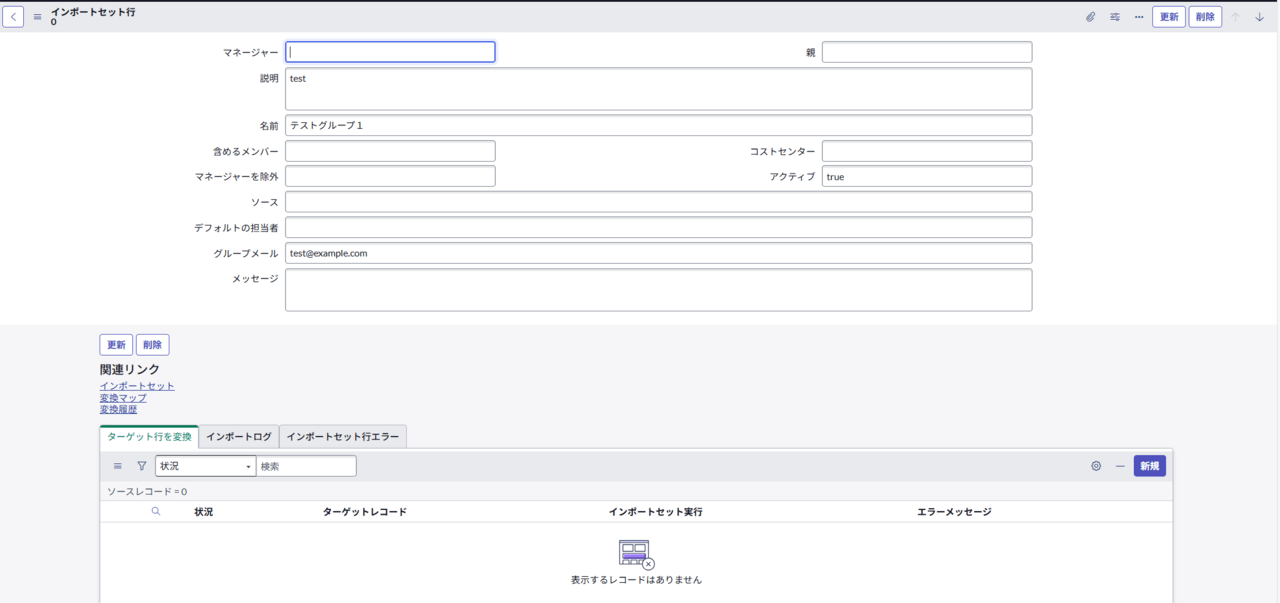Click the magnifier icon in the column header
1280x603 pixels.
point(156,512)
